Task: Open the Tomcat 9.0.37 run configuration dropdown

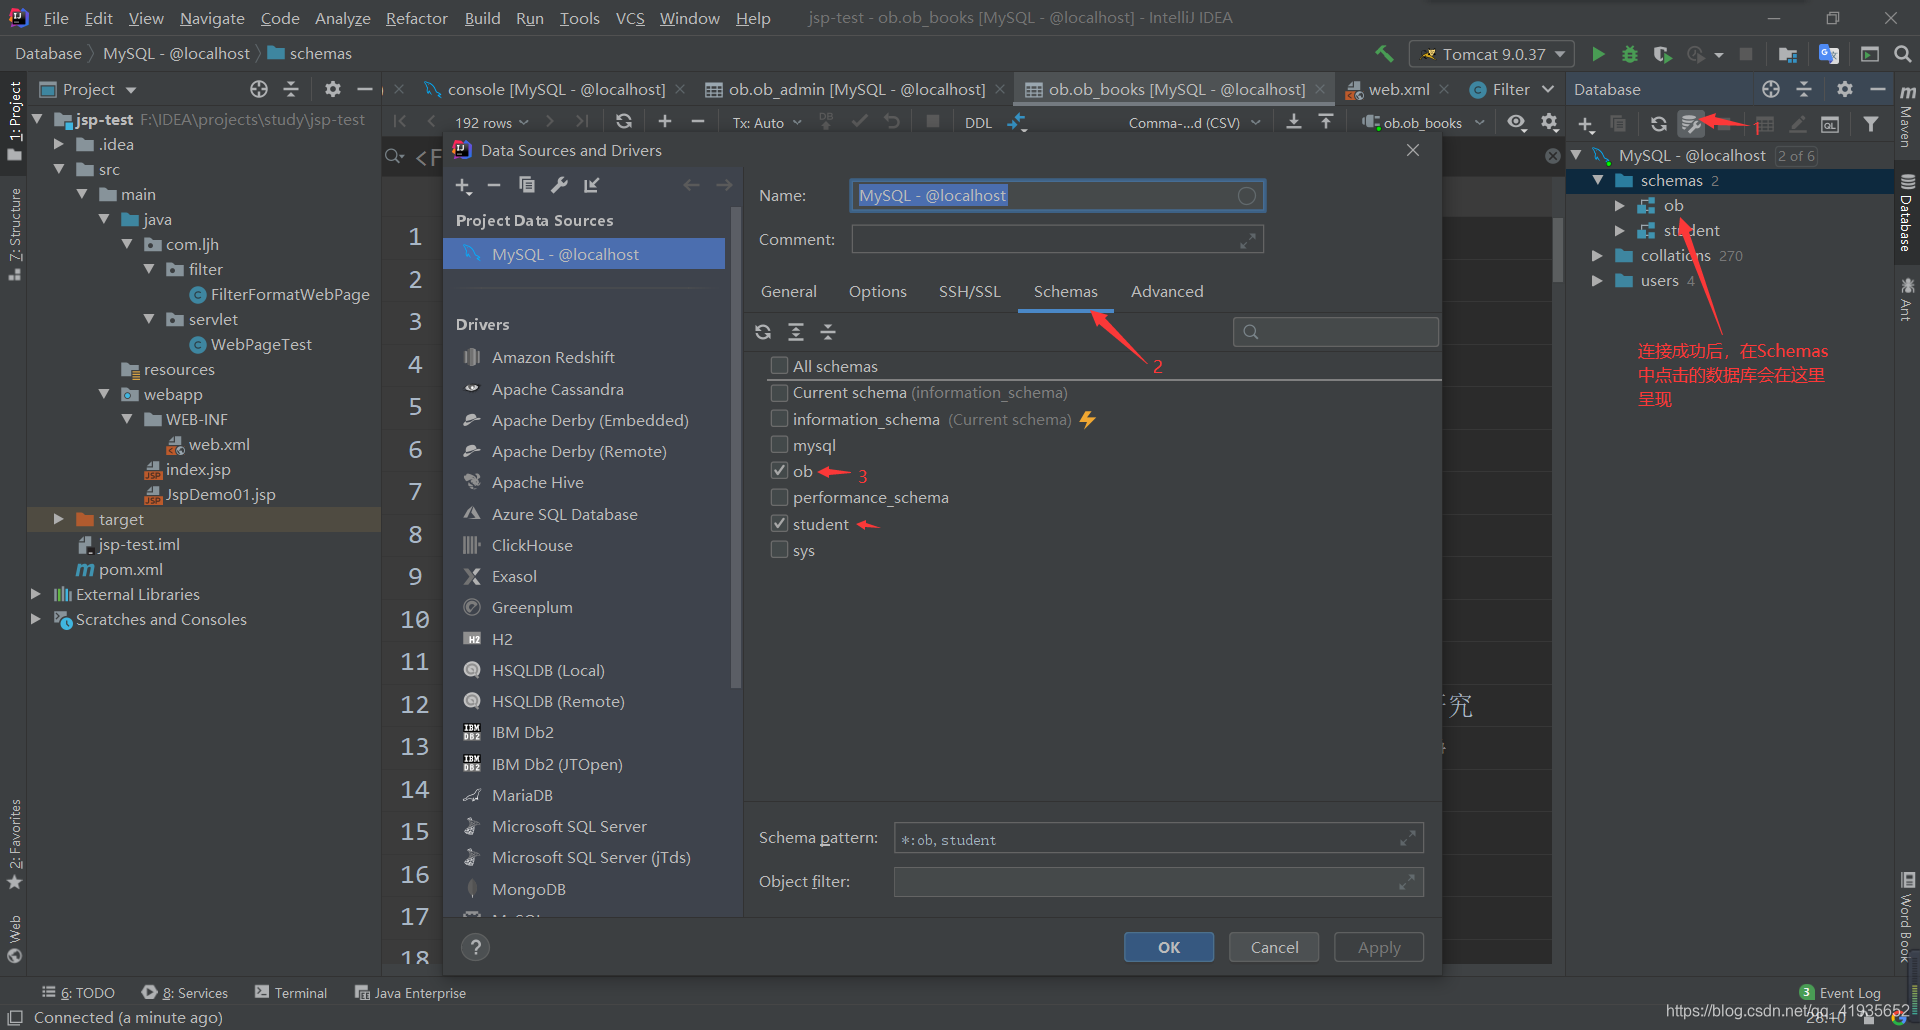Action: point(1492,54)
